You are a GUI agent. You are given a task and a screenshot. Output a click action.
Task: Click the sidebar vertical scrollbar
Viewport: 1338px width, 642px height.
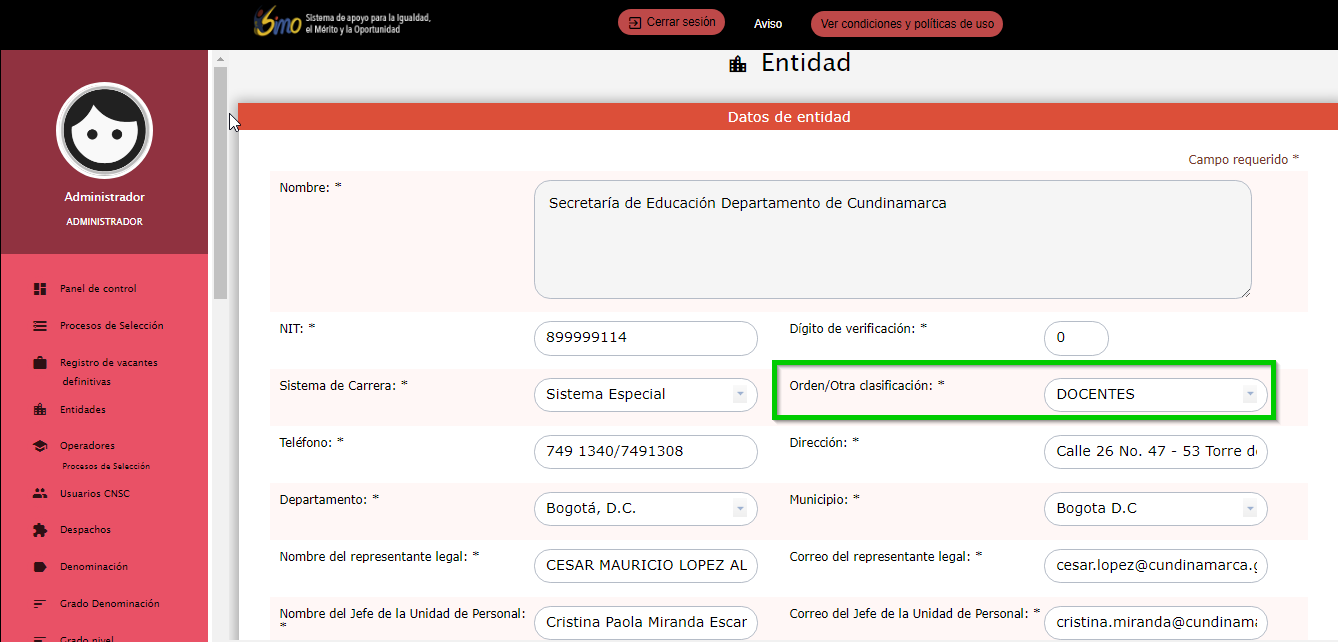(x=220, y=180)
